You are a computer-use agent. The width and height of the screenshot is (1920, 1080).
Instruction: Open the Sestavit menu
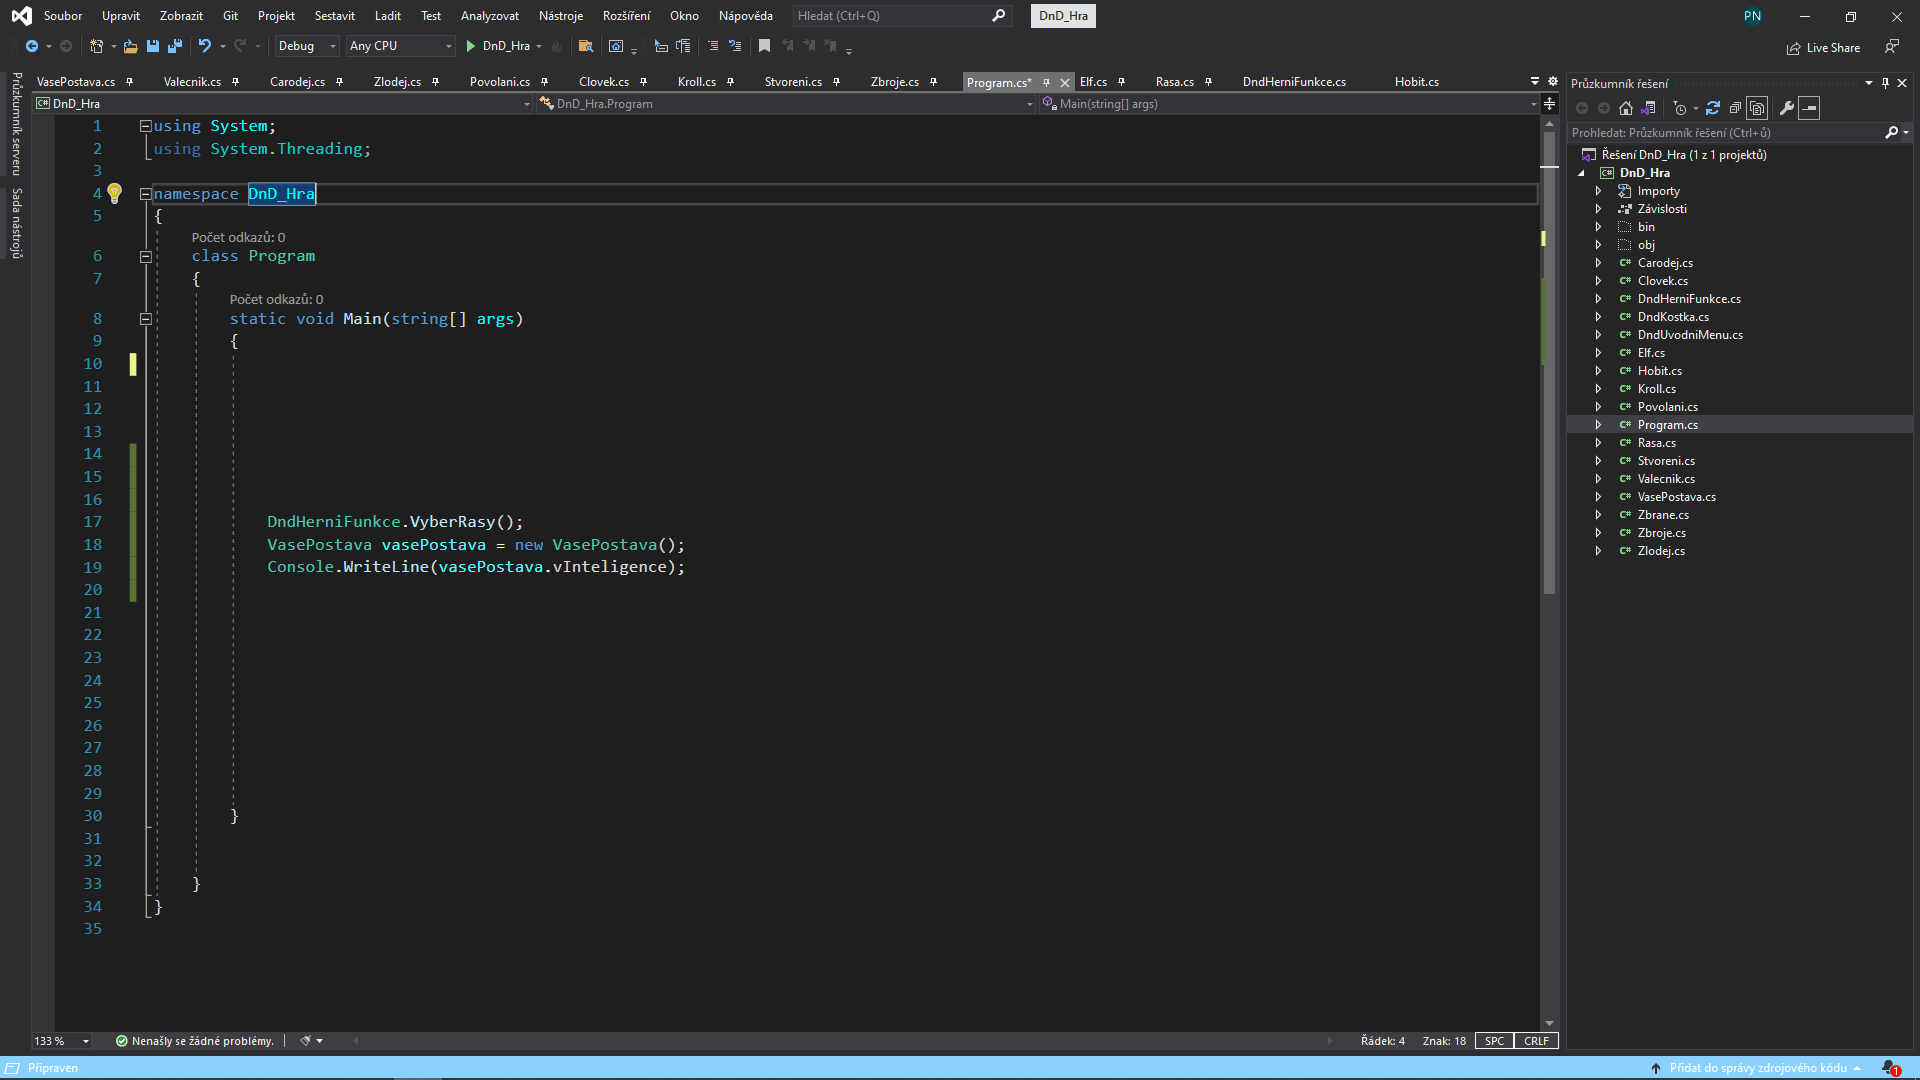[334, 16]
